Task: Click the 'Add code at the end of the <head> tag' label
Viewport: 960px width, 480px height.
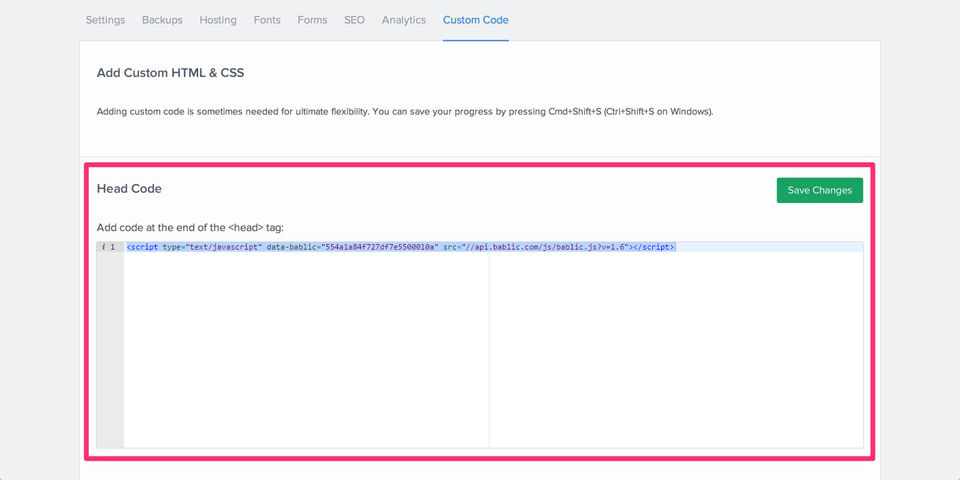Action: [x=190, y=228]
